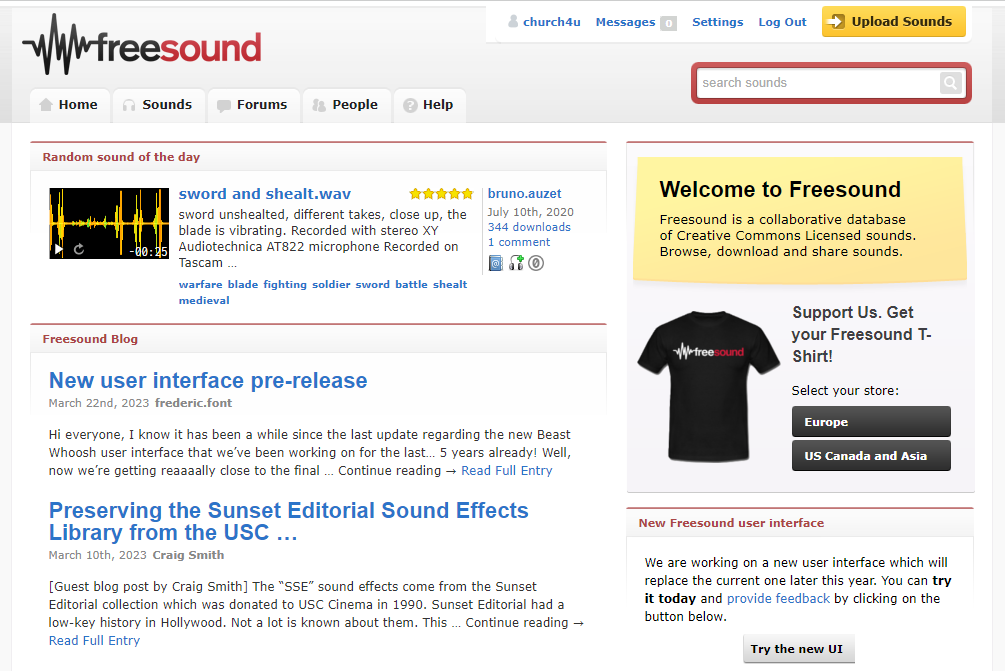Image resolution: width=1005 pixels, height=671 pixels.
Task: Give the sound a one-star rating
Action: click(415, 194)
